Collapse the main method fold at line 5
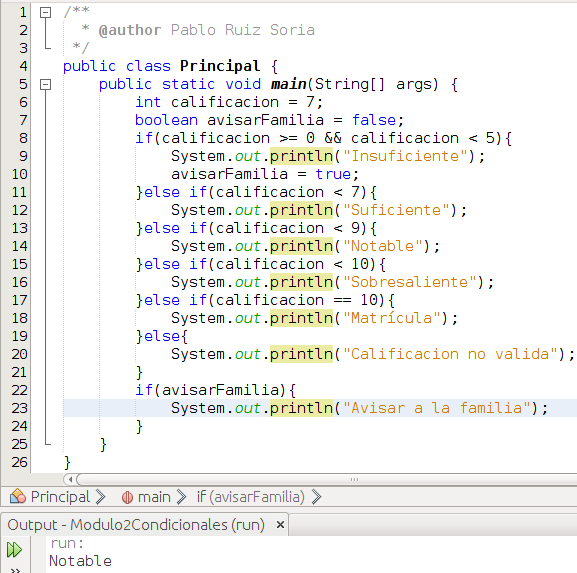The height and width of the screenshot is (573, 577). pos(45,85)
